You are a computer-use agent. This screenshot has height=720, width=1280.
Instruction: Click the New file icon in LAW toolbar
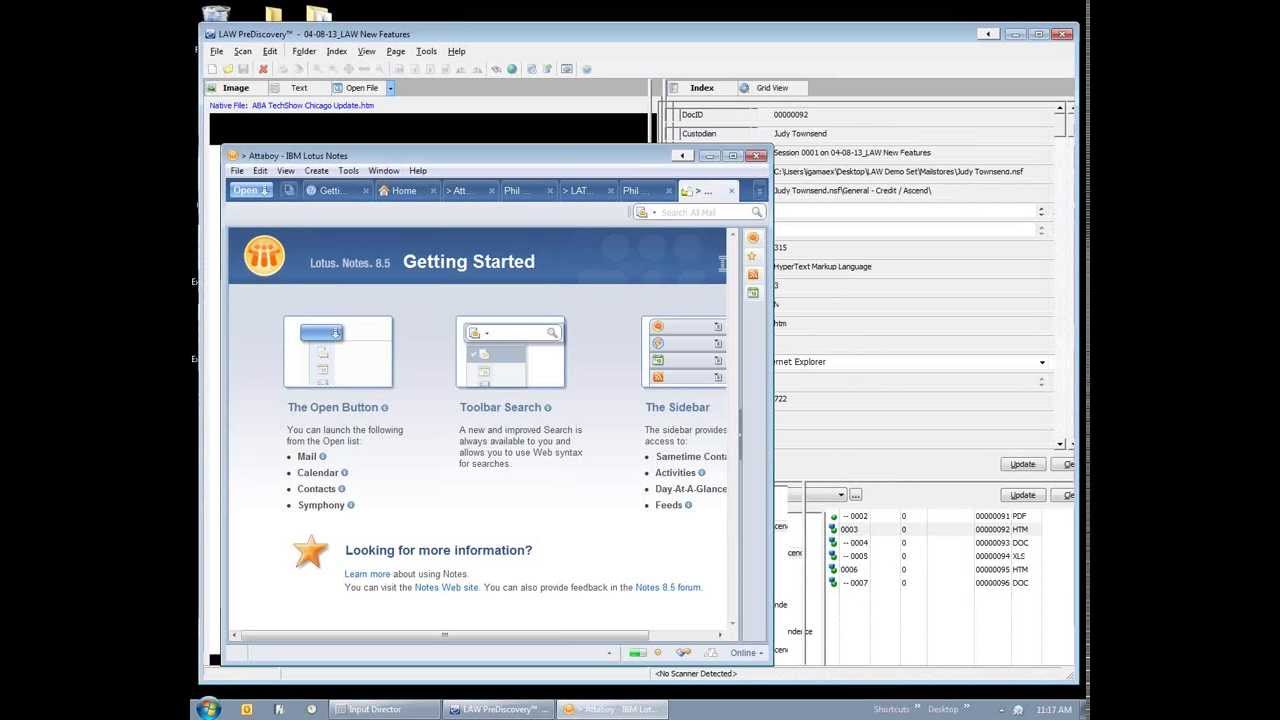point(212,69)
